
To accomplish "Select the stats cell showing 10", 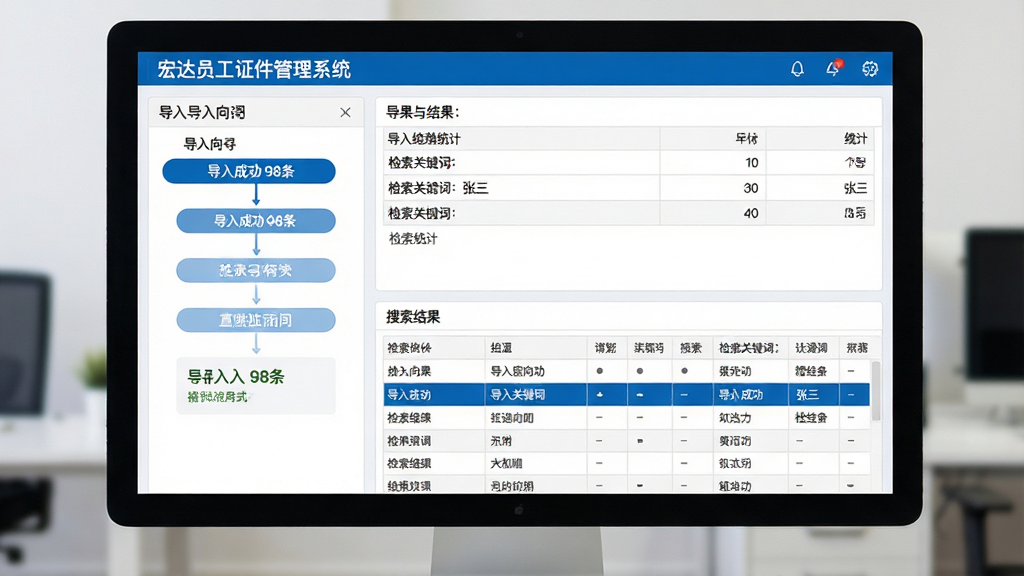I will (751, 163).
